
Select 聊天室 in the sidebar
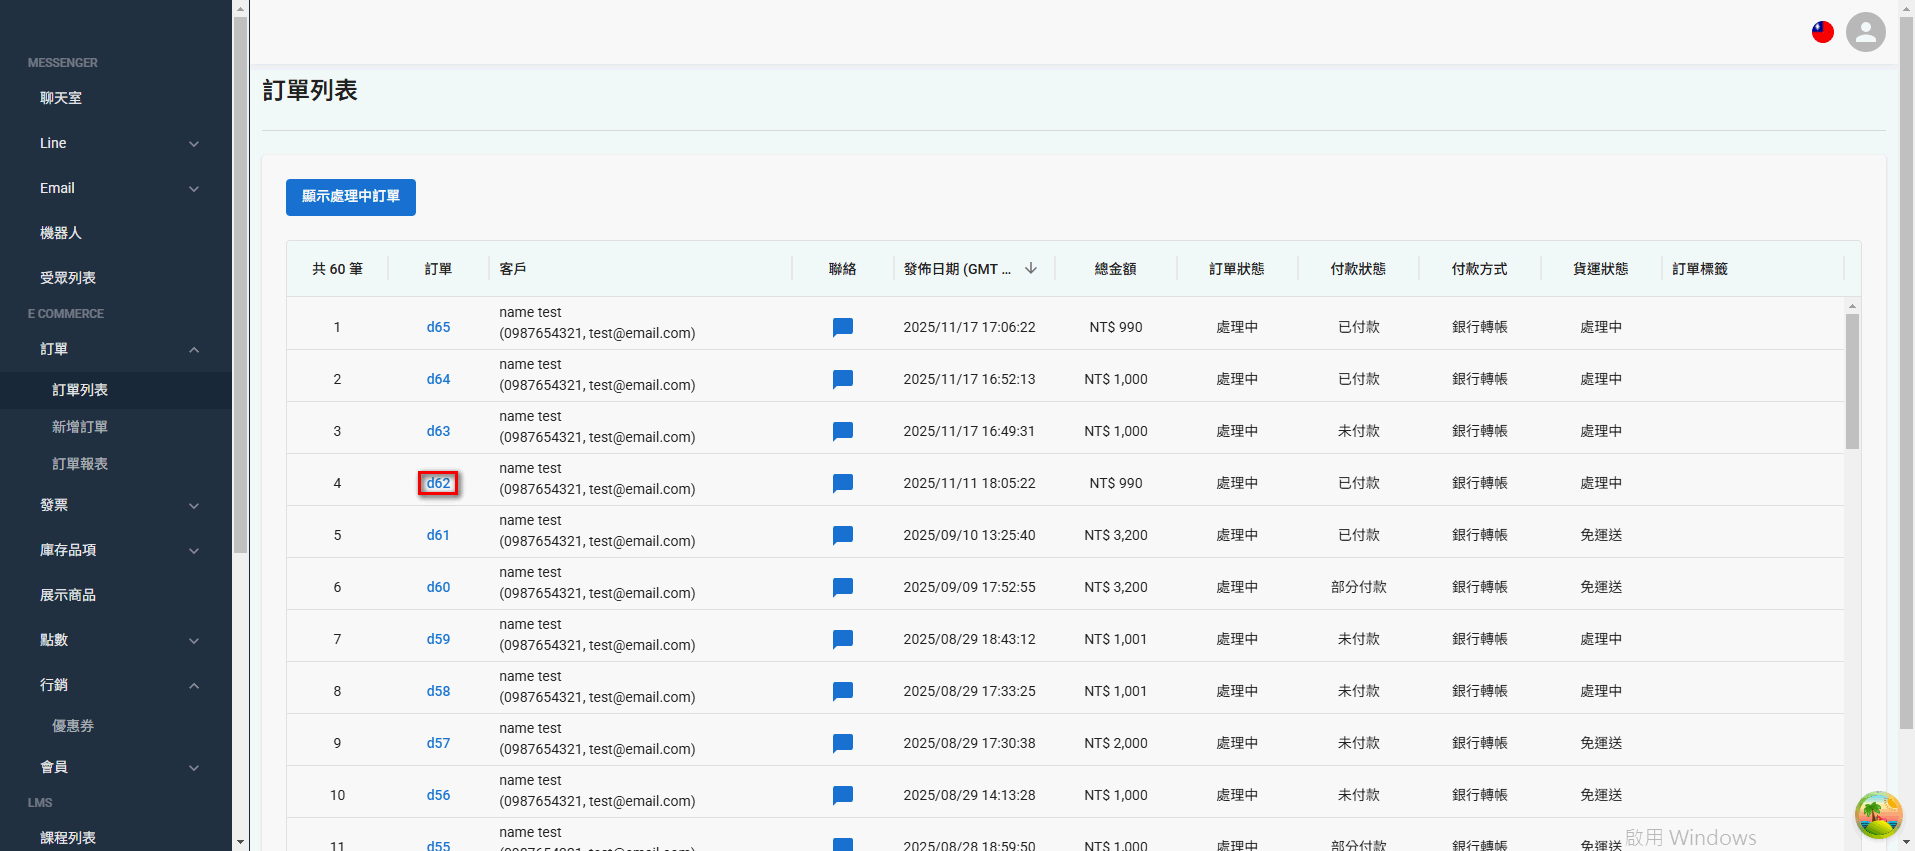point(61,98)
